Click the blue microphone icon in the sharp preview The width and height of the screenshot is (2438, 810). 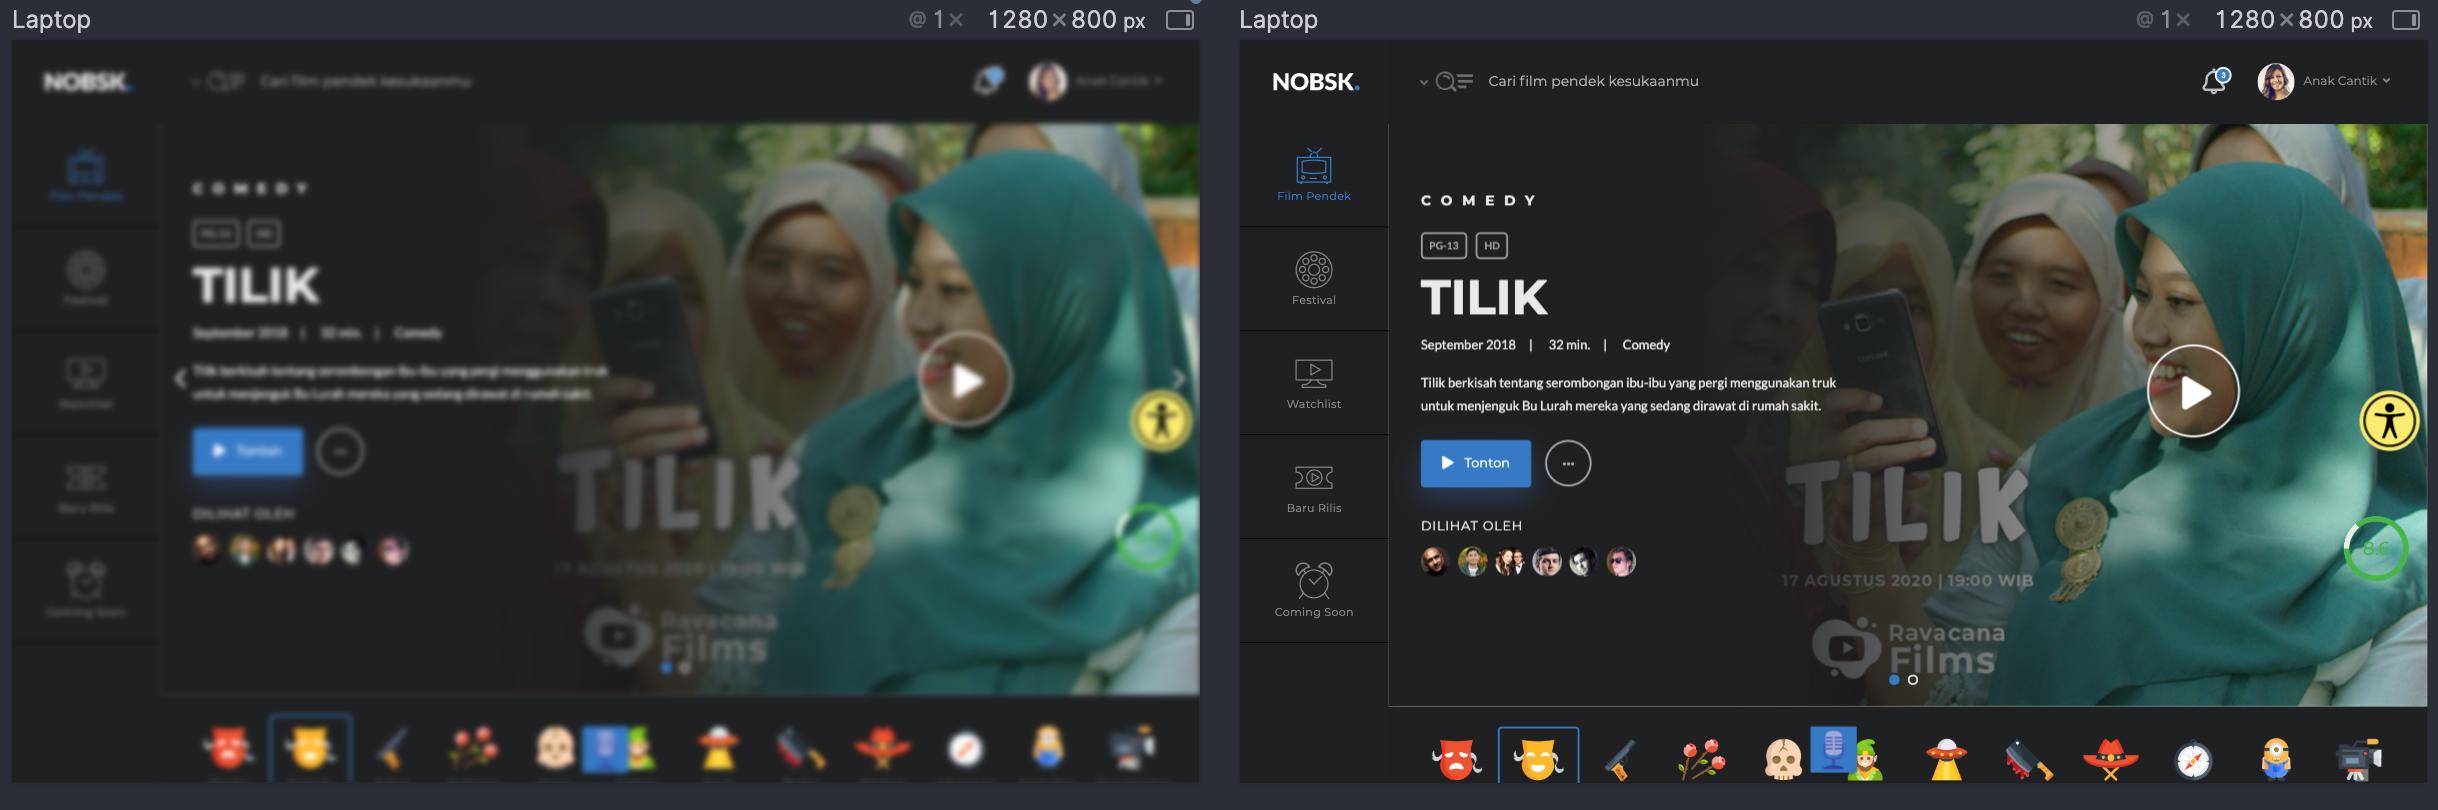click(x=1832, y=750)
